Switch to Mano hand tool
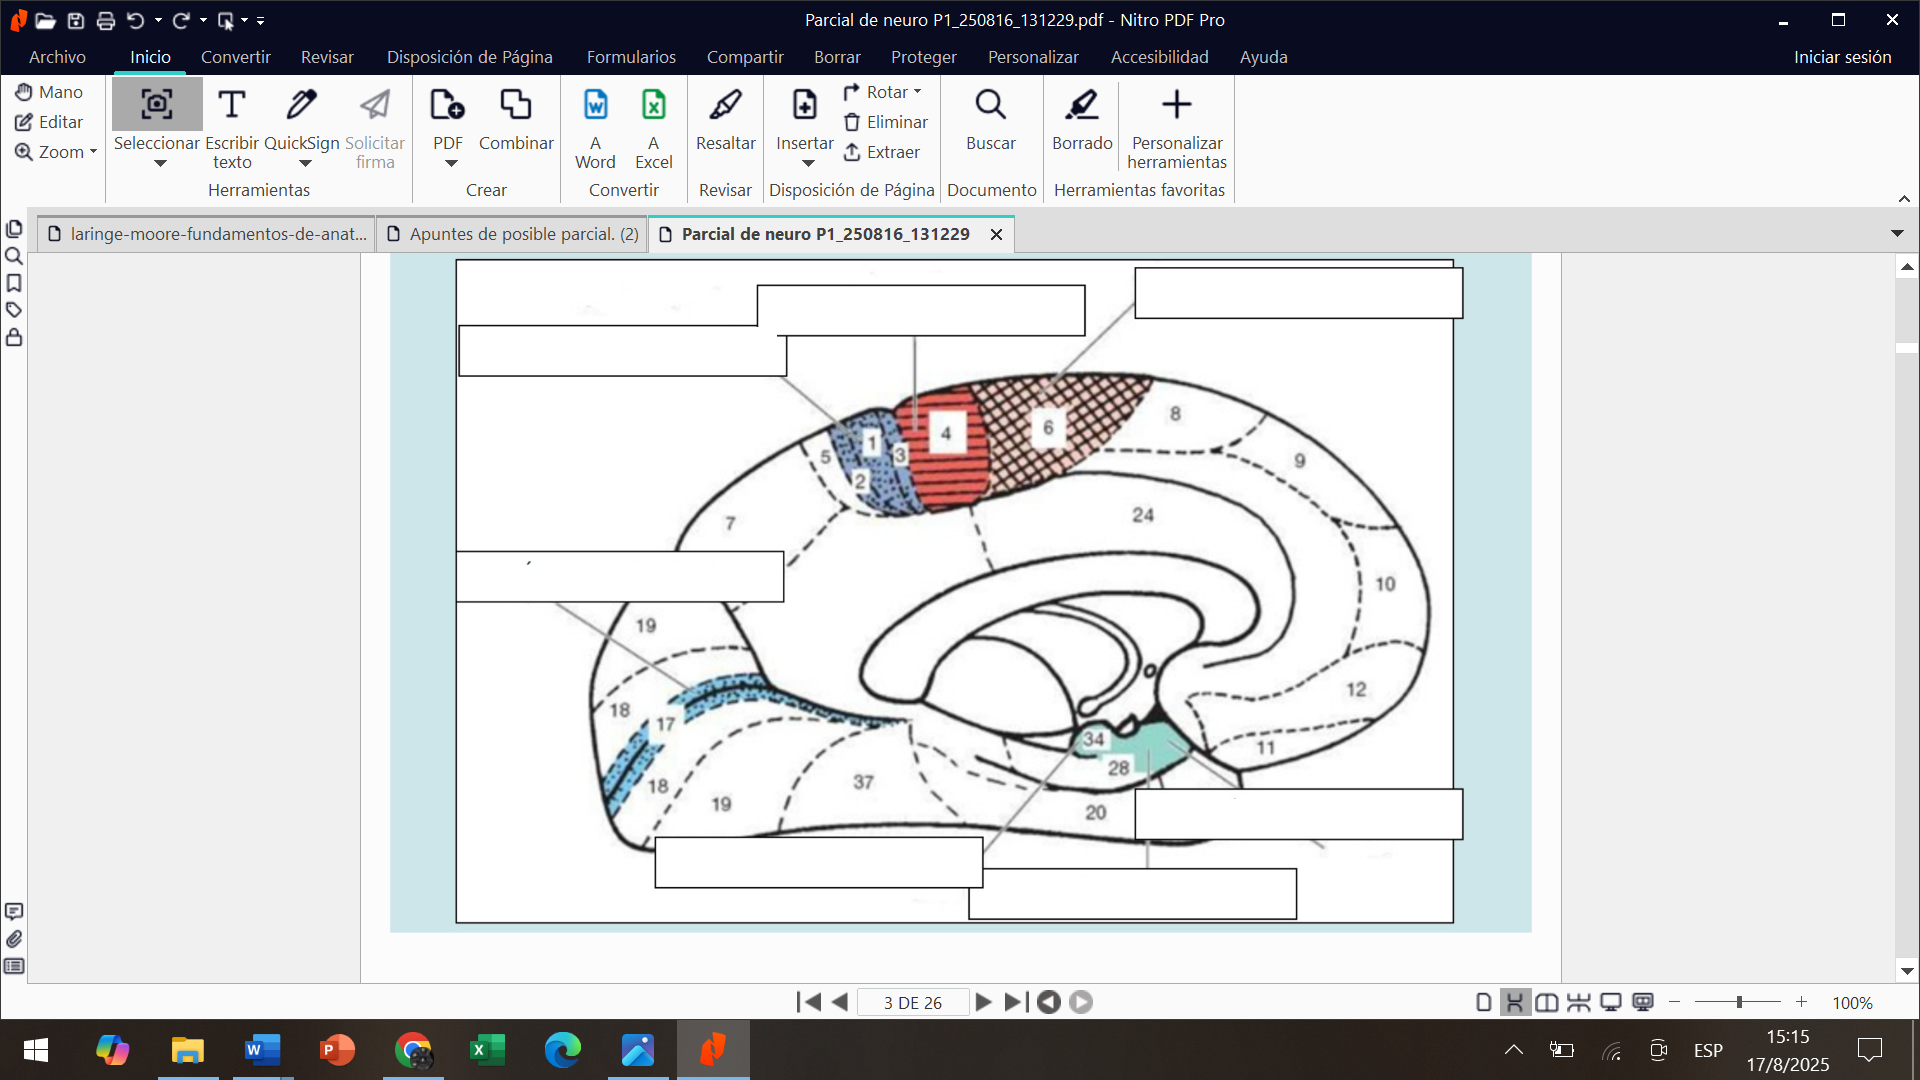The width and height of the screenshot is (1920, 1080). click(x=49, y=92)
